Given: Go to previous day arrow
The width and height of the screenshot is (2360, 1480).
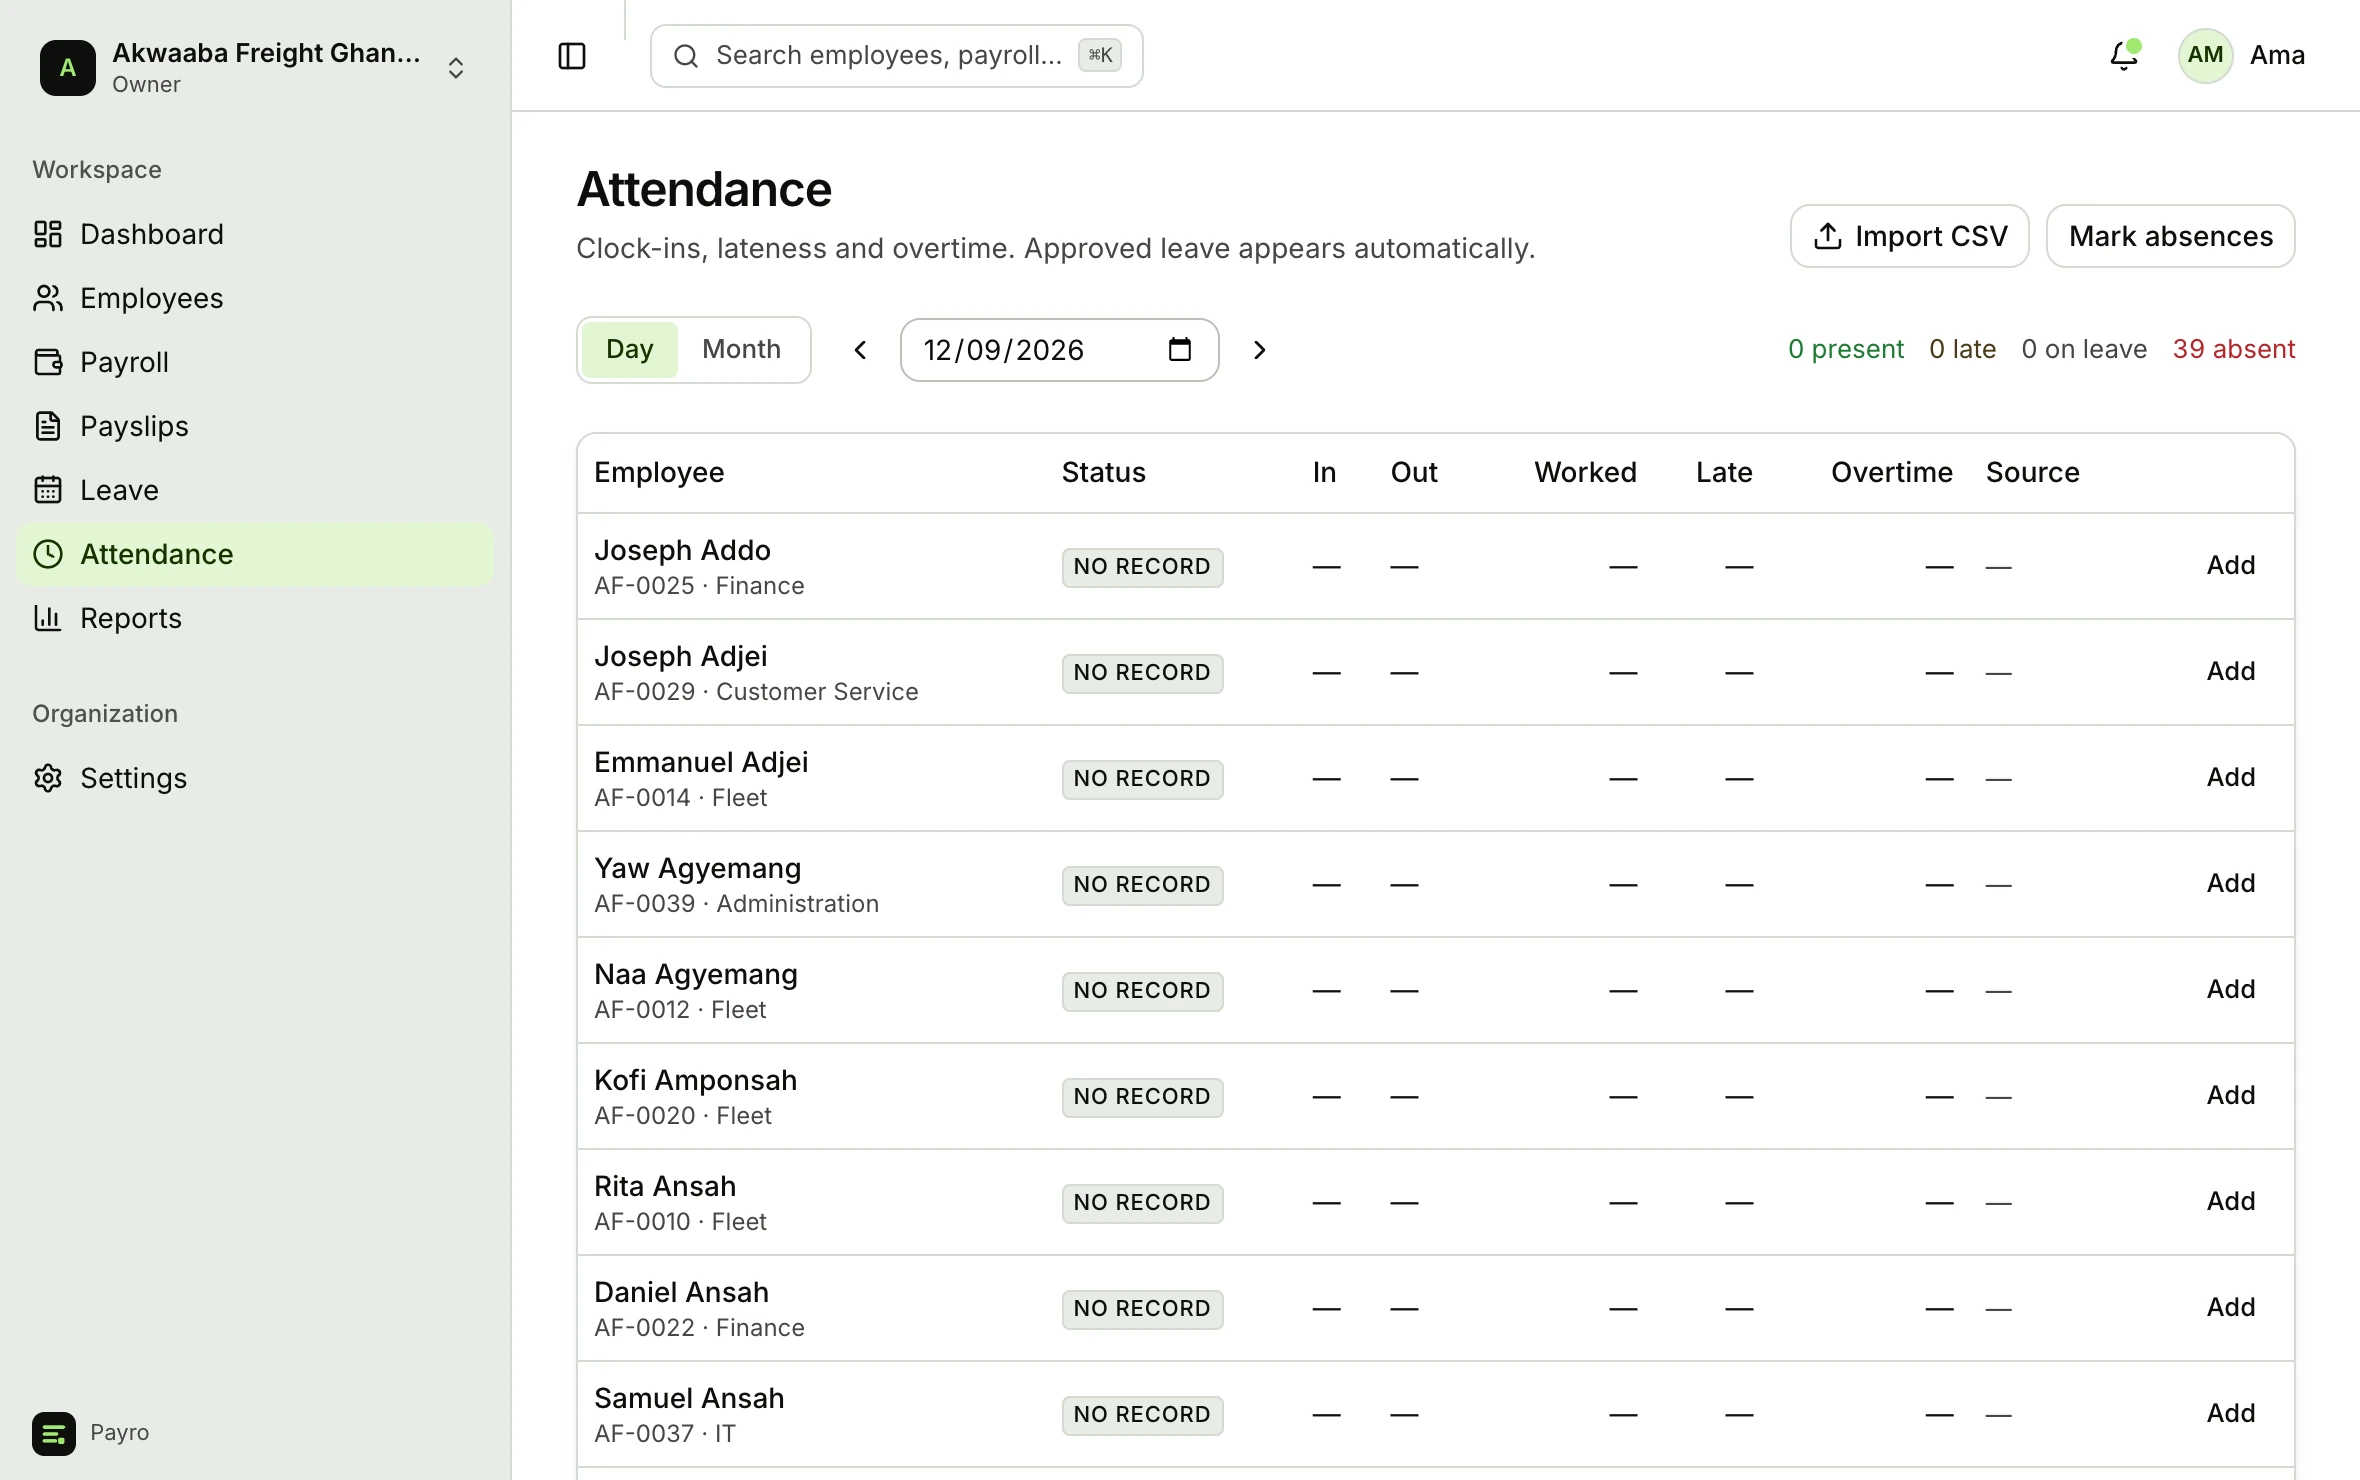Looking at the screenshot, I should pos(860,350).
